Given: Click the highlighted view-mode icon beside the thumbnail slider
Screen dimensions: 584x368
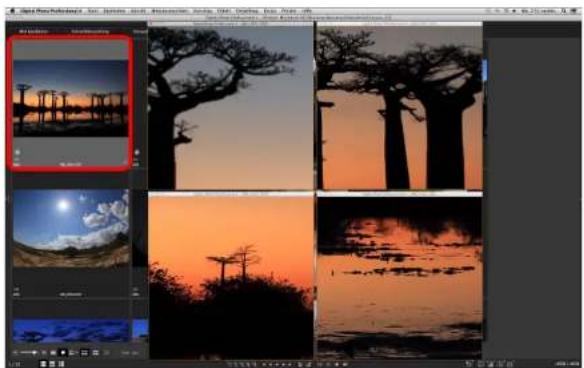Looking at the screenshot, I should point(63,352).
